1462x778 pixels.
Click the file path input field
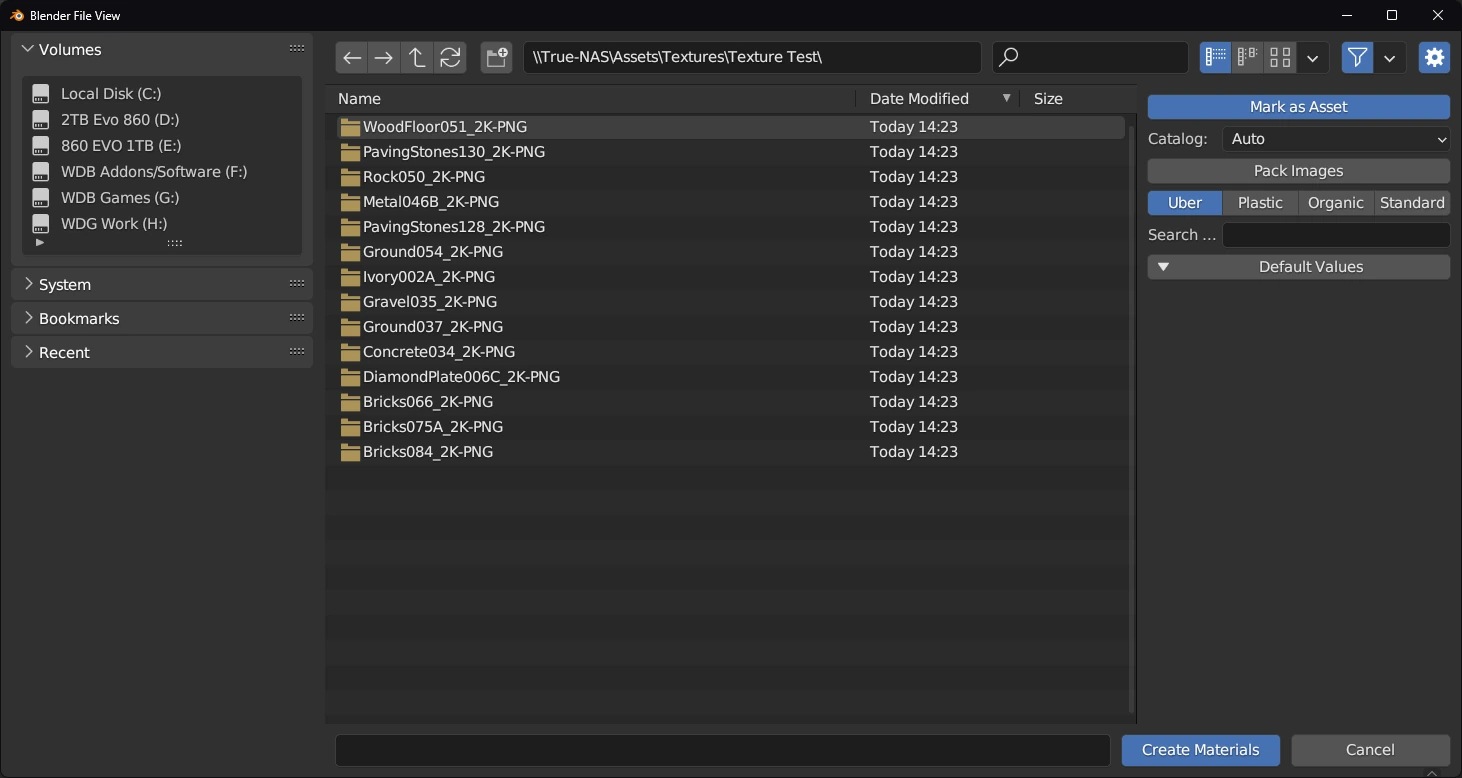[750, 58]
